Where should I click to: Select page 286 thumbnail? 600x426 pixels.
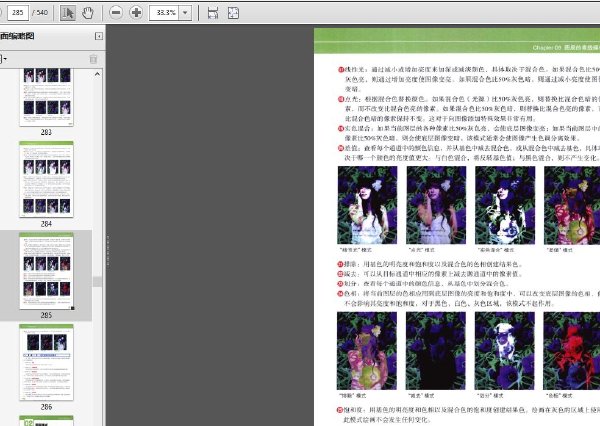tap(46, 362)
